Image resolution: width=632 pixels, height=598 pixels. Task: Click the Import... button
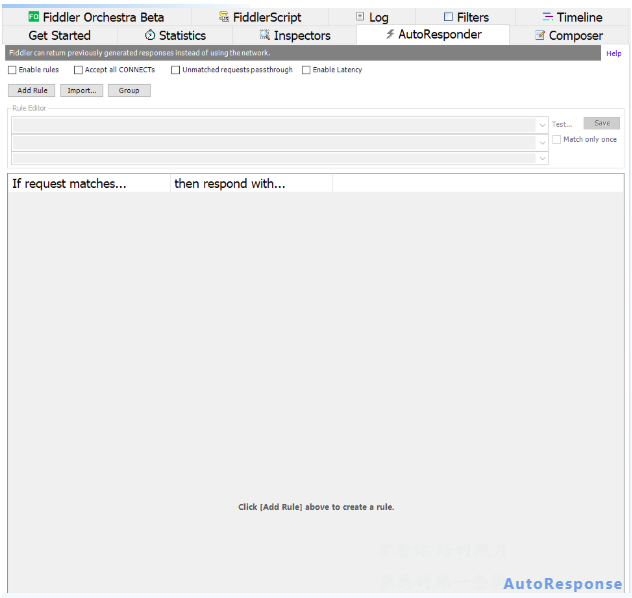(x=82, y=91)
